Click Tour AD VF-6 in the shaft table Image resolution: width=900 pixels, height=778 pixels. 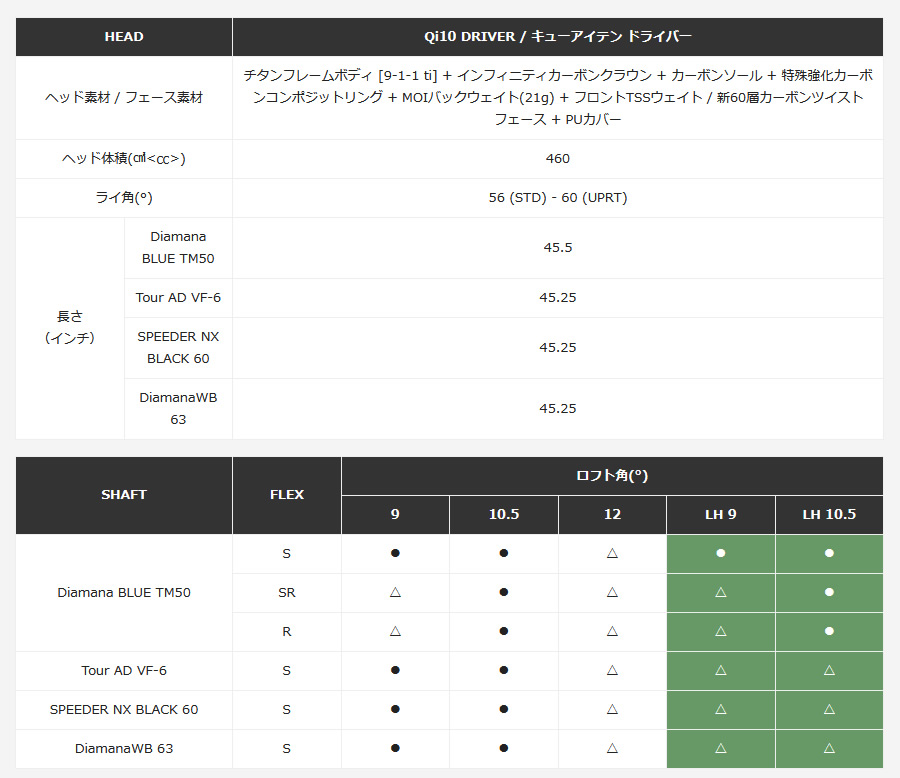pos(124,671)
